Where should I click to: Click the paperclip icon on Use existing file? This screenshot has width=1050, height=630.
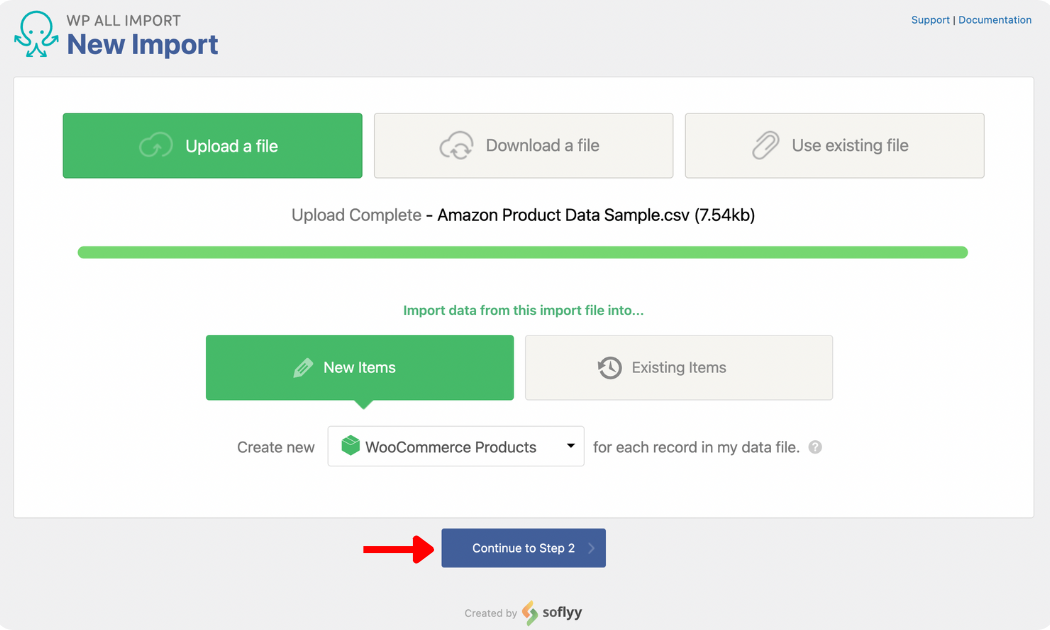point(765,145)
